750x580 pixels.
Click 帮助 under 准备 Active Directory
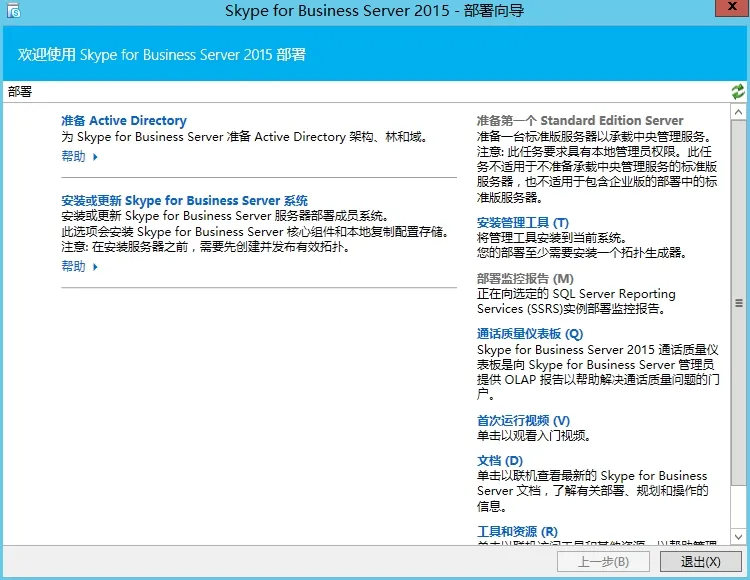pos(73,156)
